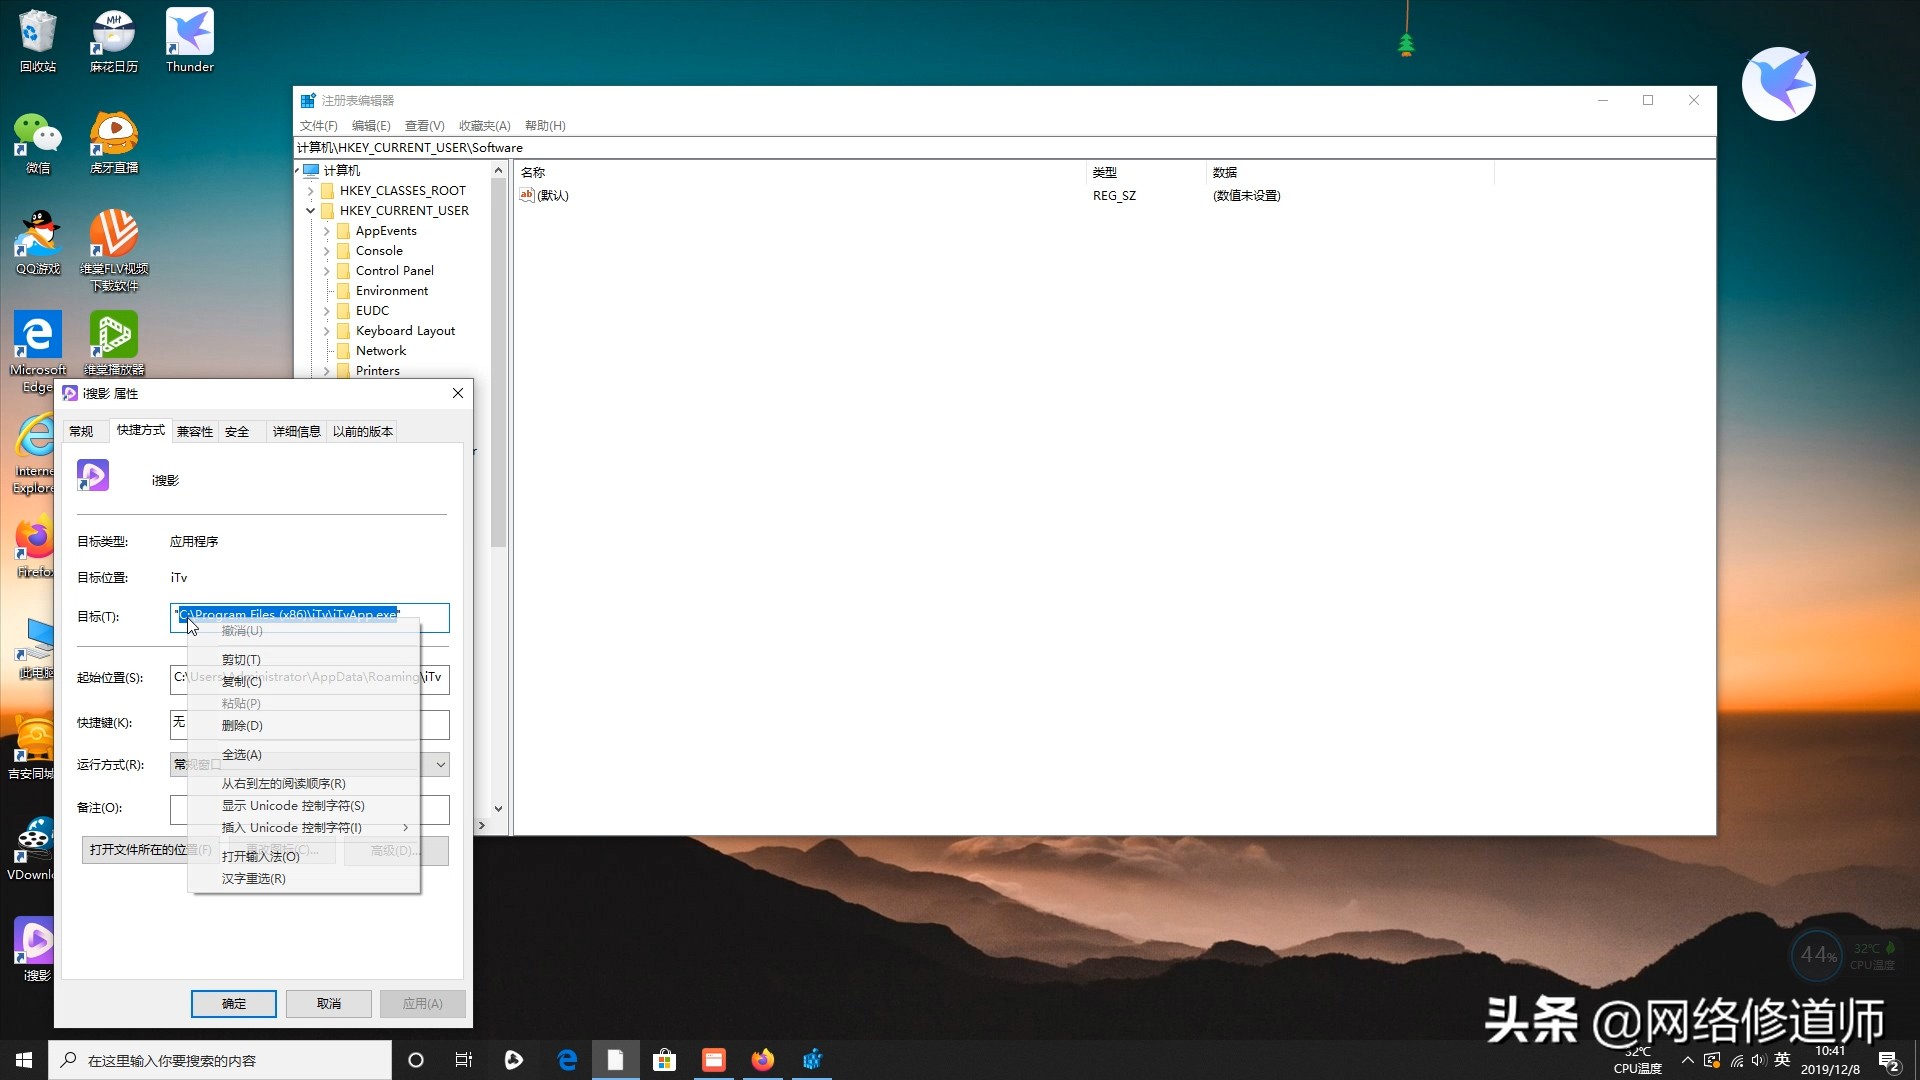
Task: Confirm properties with the 确定 button
Action: pyautogui.click(x=233, y=1003)
